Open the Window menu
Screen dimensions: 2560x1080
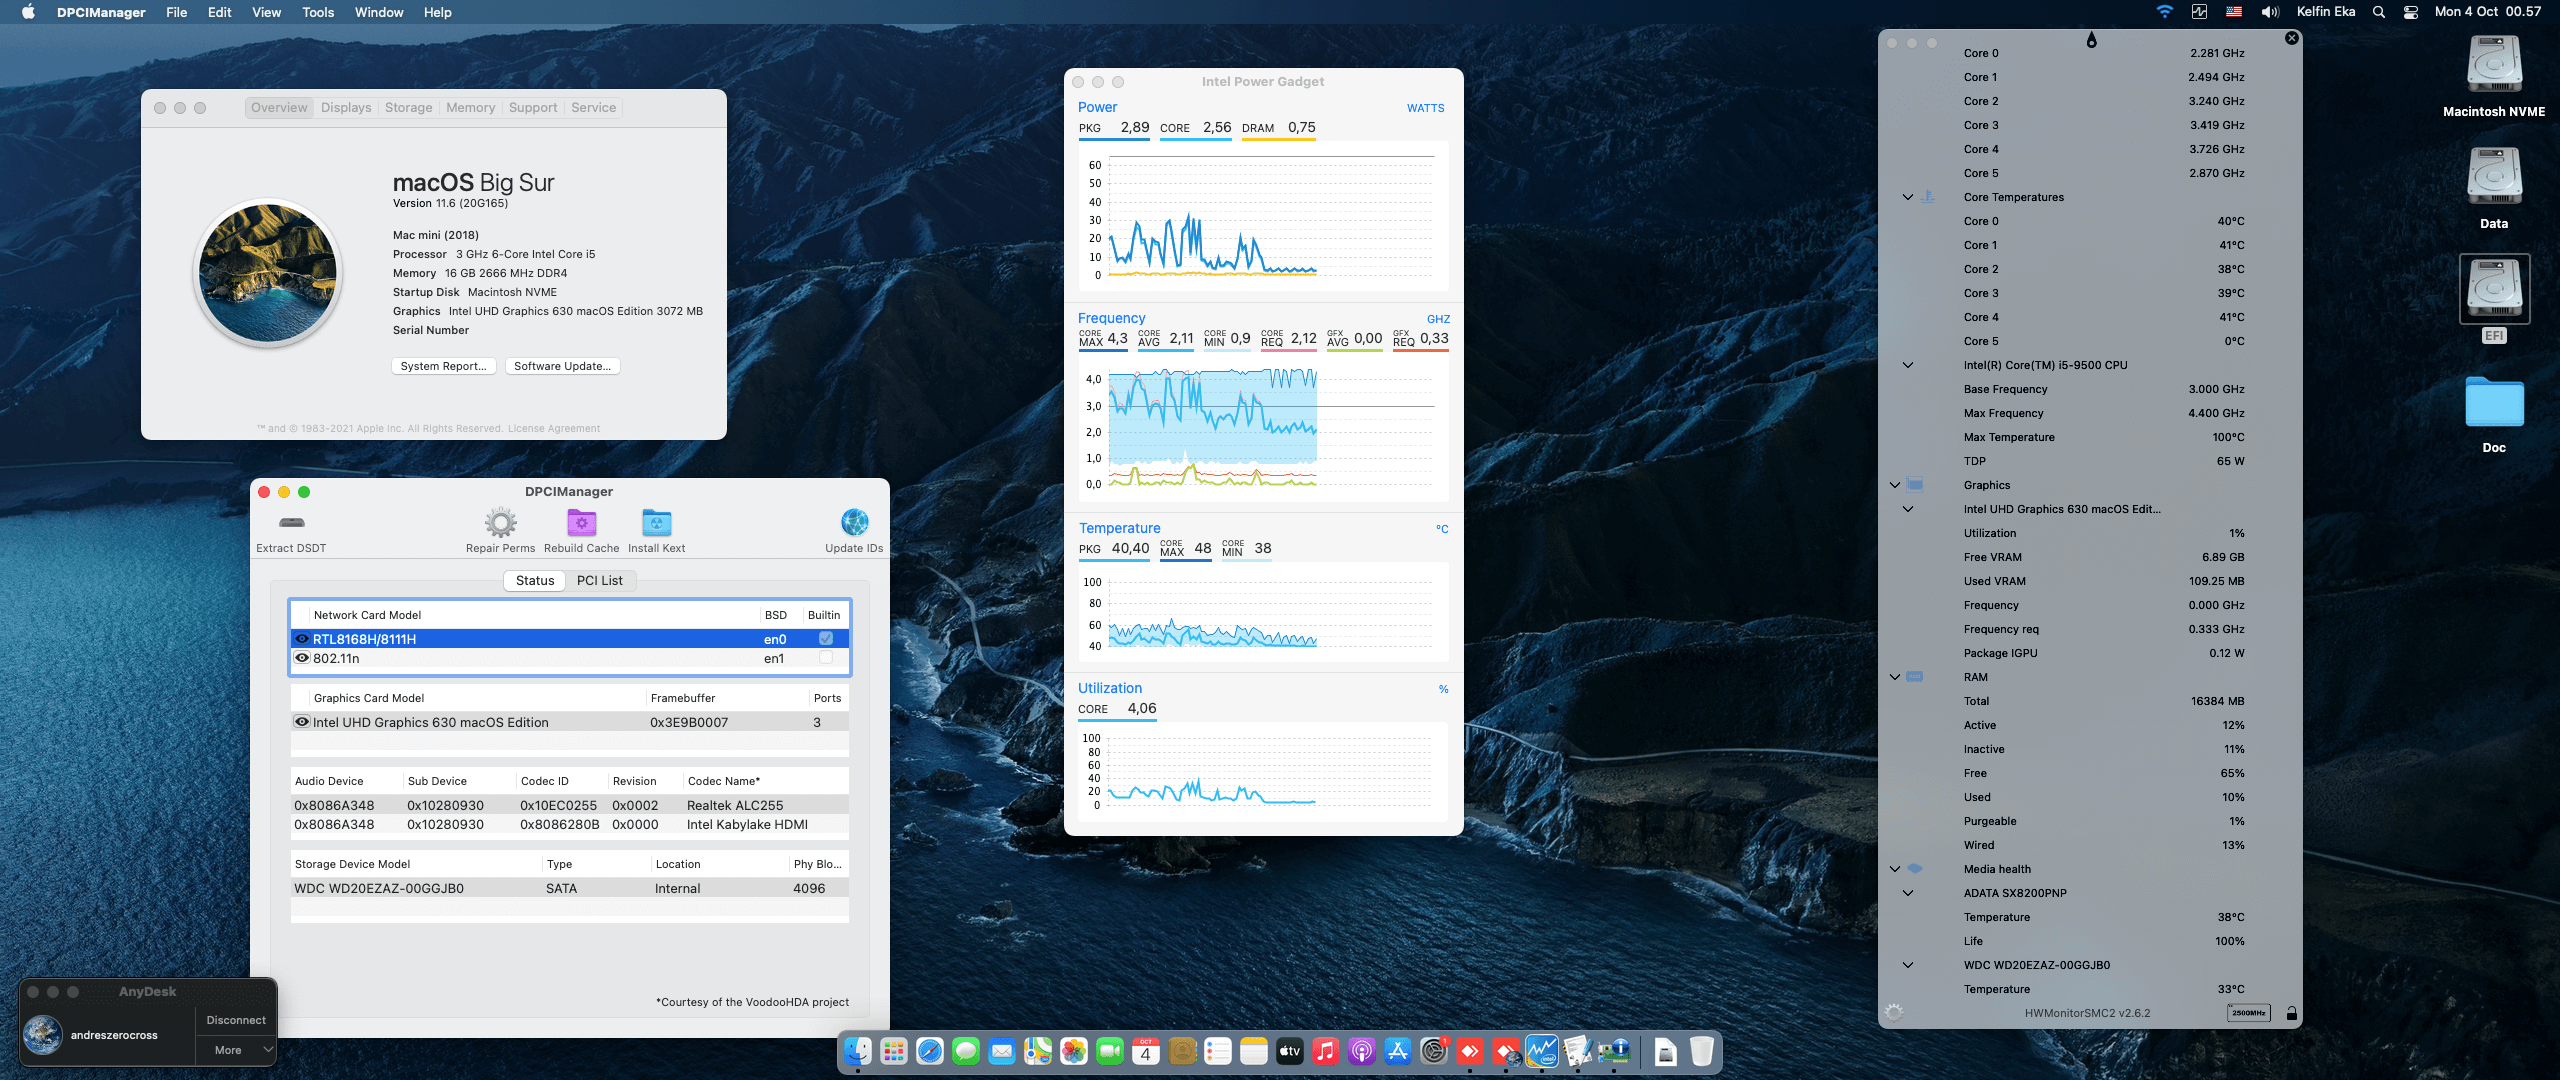(x=379, y=12)
